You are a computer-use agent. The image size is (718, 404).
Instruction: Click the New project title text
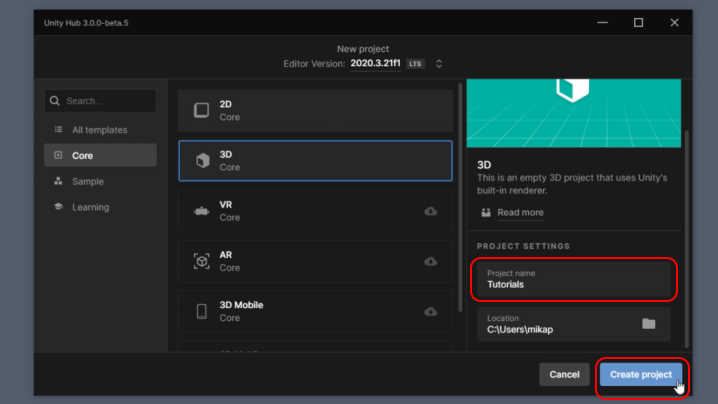tap(363, 49)
